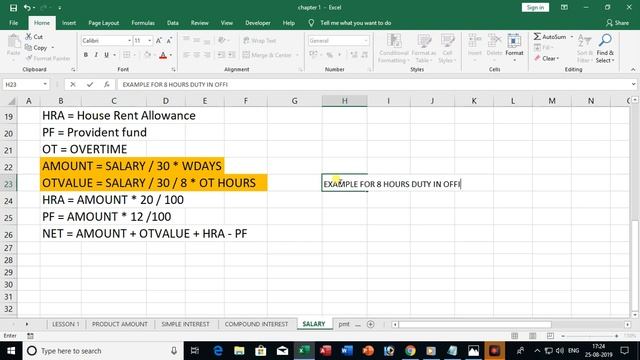
Task: Add a new sheet with the plus icon
Action: click(x=371, y=324)
